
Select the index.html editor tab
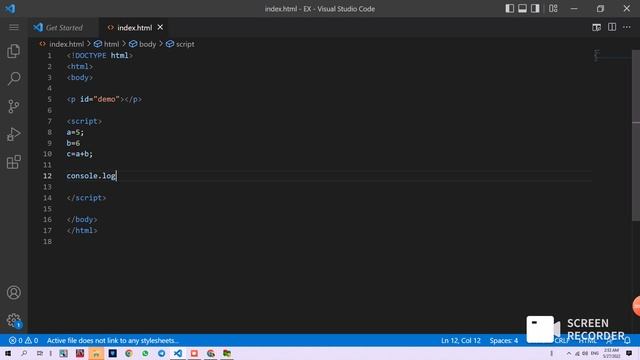click(134, 28)
